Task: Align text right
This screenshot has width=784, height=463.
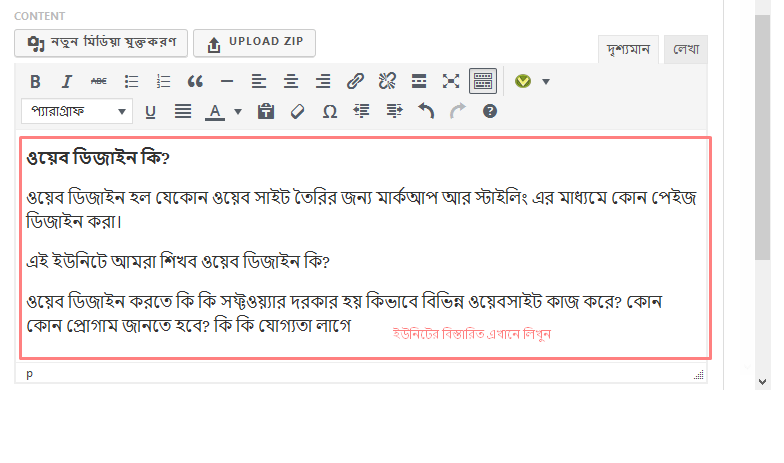Action: click(323, 81)
